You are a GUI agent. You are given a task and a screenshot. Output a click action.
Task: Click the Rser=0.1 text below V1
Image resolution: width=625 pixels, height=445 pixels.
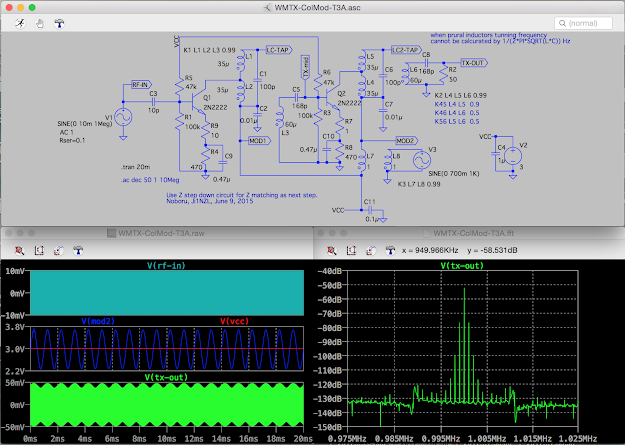coord(72,140)
